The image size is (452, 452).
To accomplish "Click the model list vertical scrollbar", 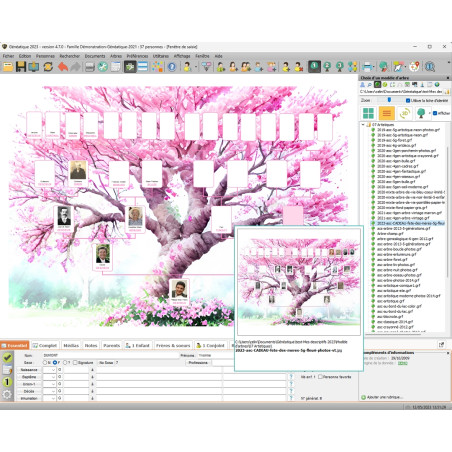I will click(447, 212).
